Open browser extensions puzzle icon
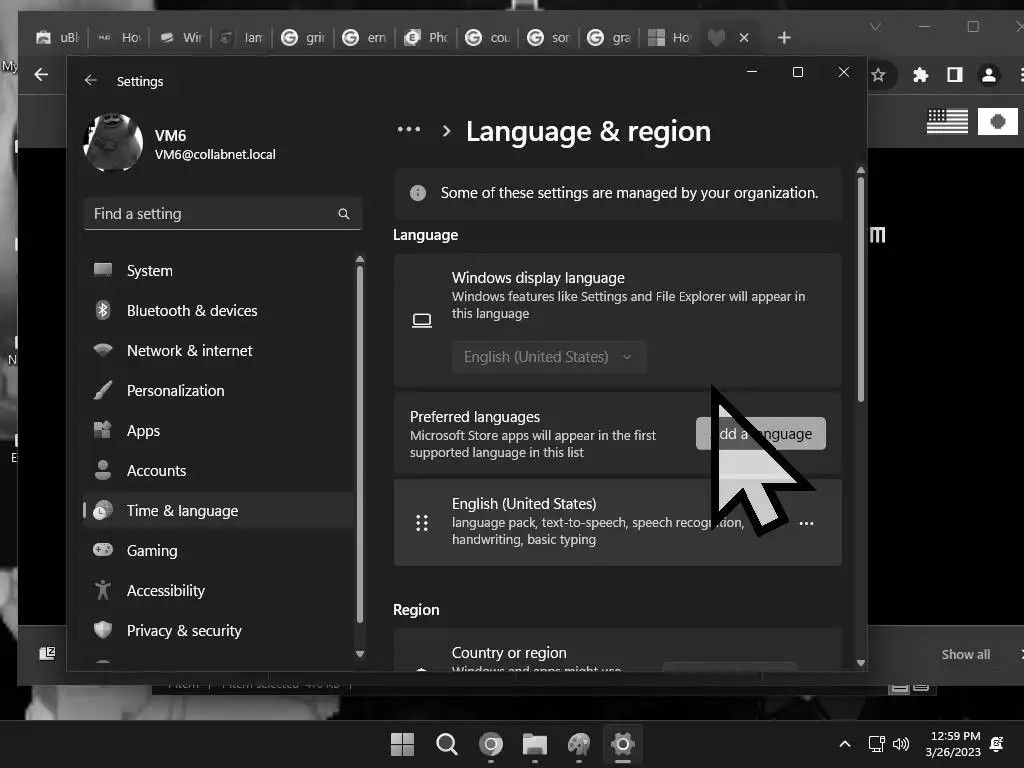This screenshot has width=1024, height=768. click(x=921, y=75)
